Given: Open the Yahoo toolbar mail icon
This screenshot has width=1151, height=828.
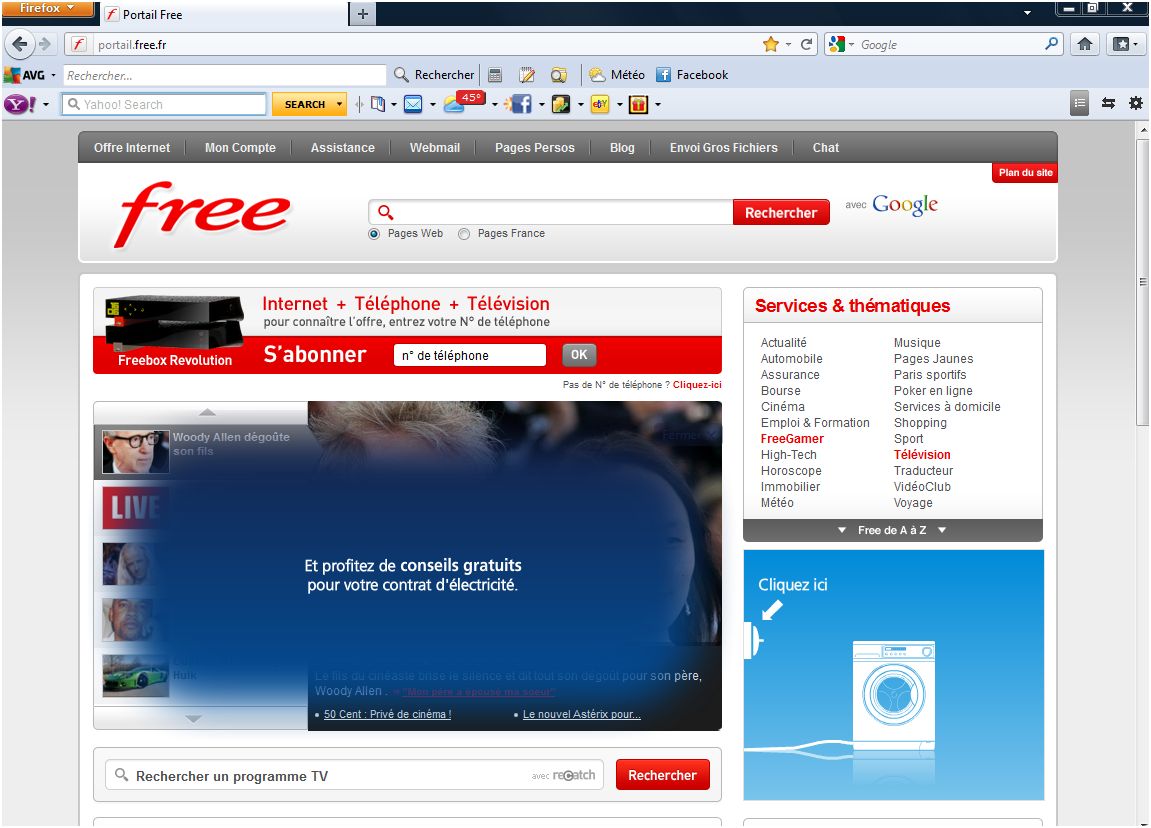Looking at the screenshot, I should (413, 104).
